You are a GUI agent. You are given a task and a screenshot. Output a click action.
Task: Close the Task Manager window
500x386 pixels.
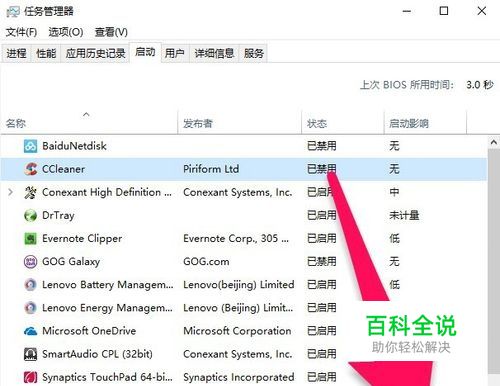tap(482, 11)
